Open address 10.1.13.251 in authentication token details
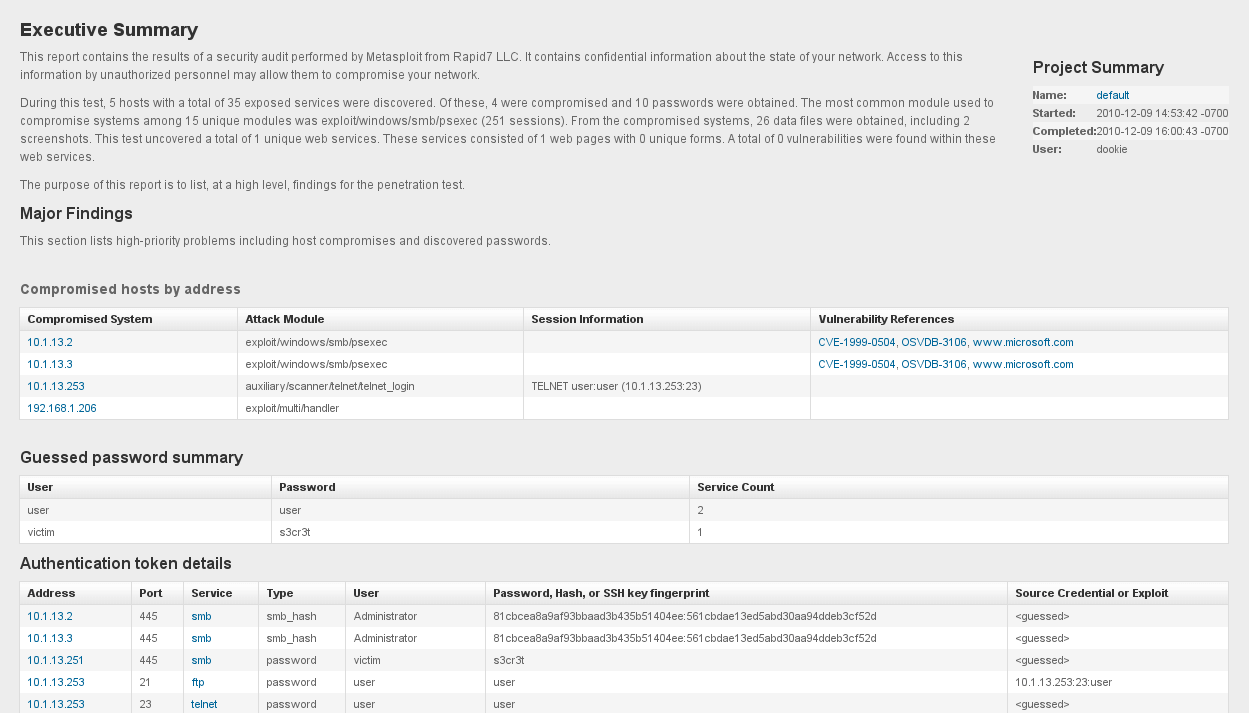The height and width of the screenshot is (713, 1249). (x=56, y=660)
